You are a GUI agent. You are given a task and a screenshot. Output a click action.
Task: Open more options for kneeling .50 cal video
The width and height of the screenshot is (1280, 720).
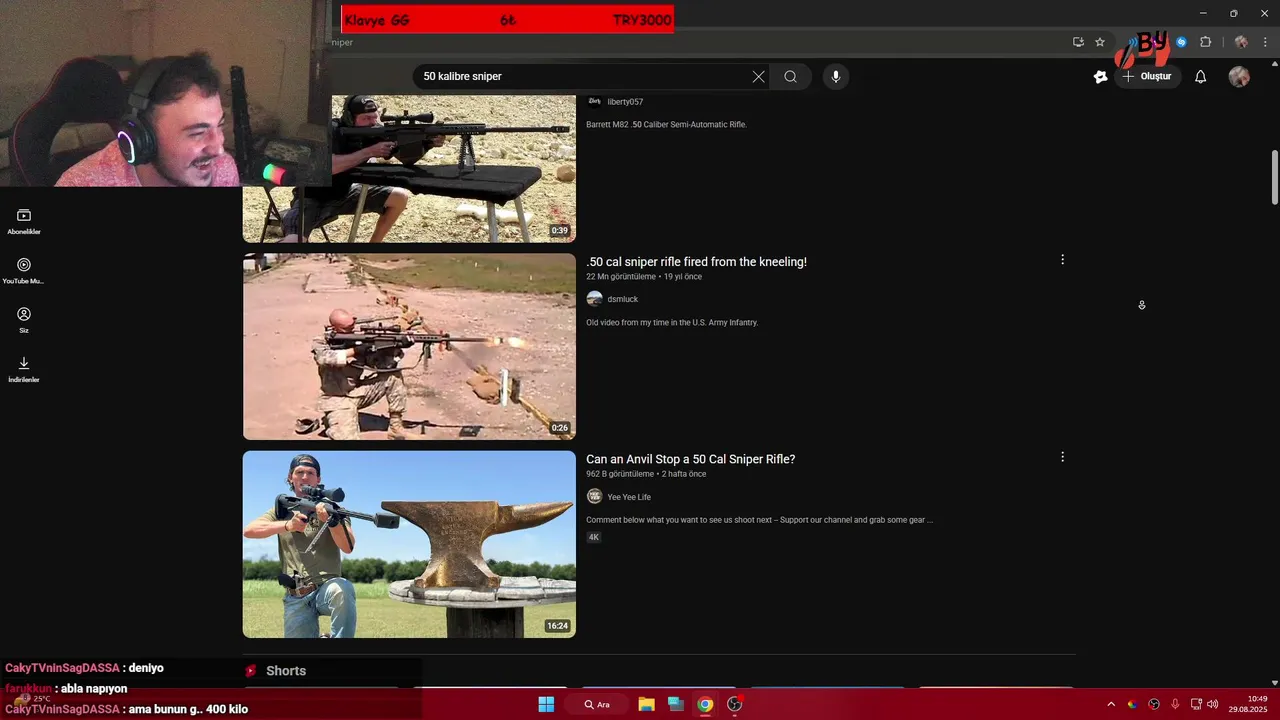click(1062, 260)
